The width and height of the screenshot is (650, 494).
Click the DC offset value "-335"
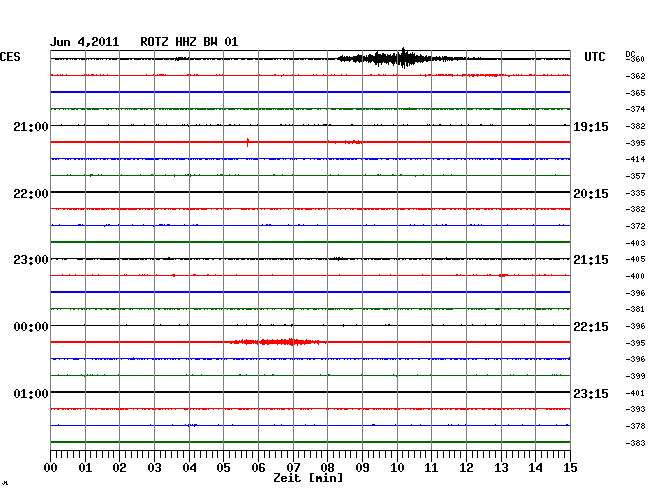[x=635, y=193]
